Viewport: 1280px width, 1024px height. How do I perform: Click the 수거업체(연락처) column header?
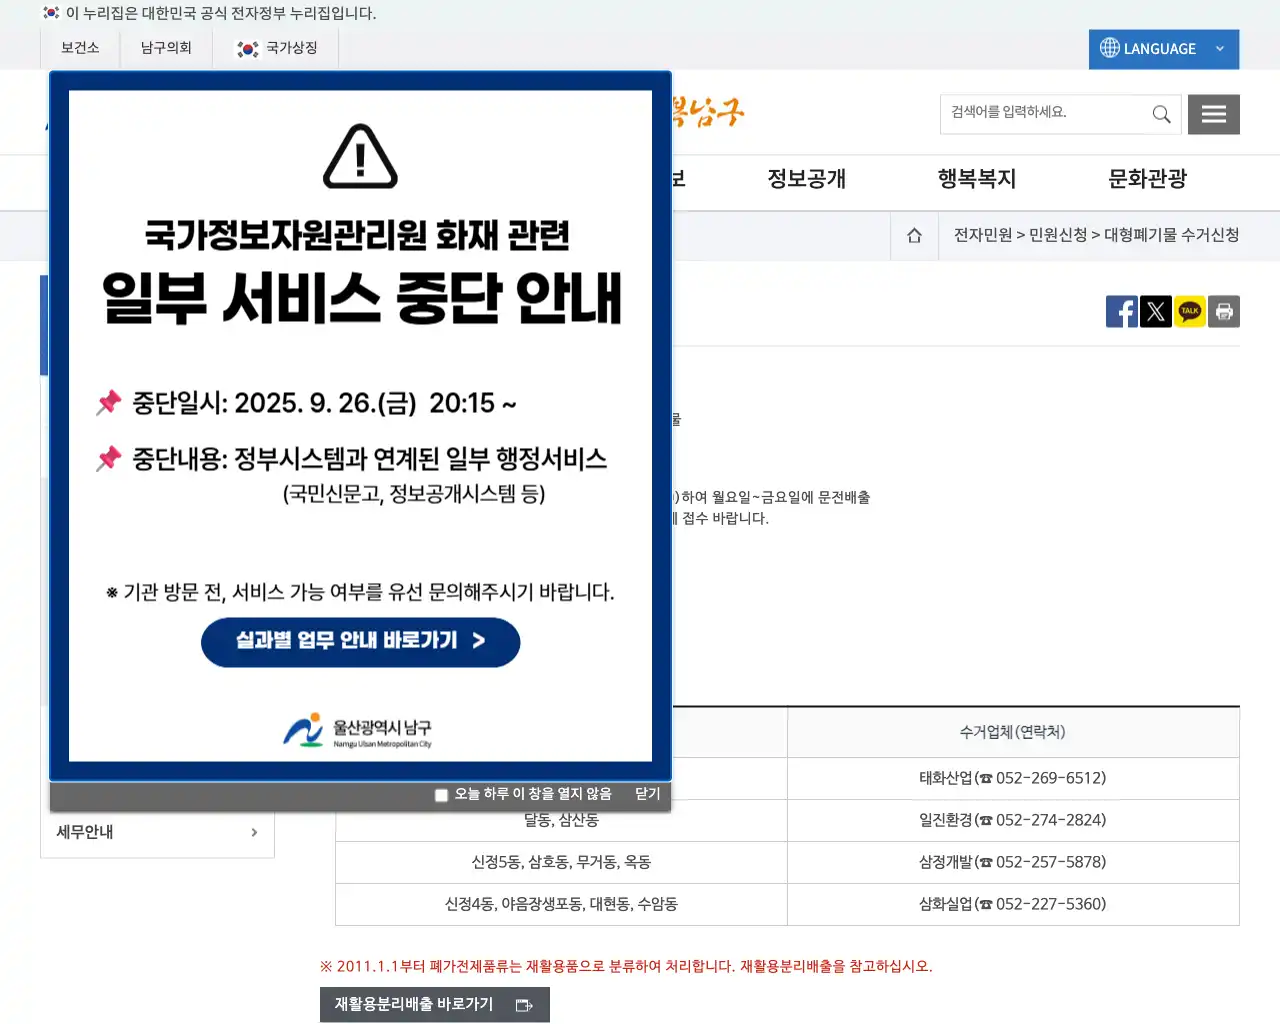(x=1013, y=733)
